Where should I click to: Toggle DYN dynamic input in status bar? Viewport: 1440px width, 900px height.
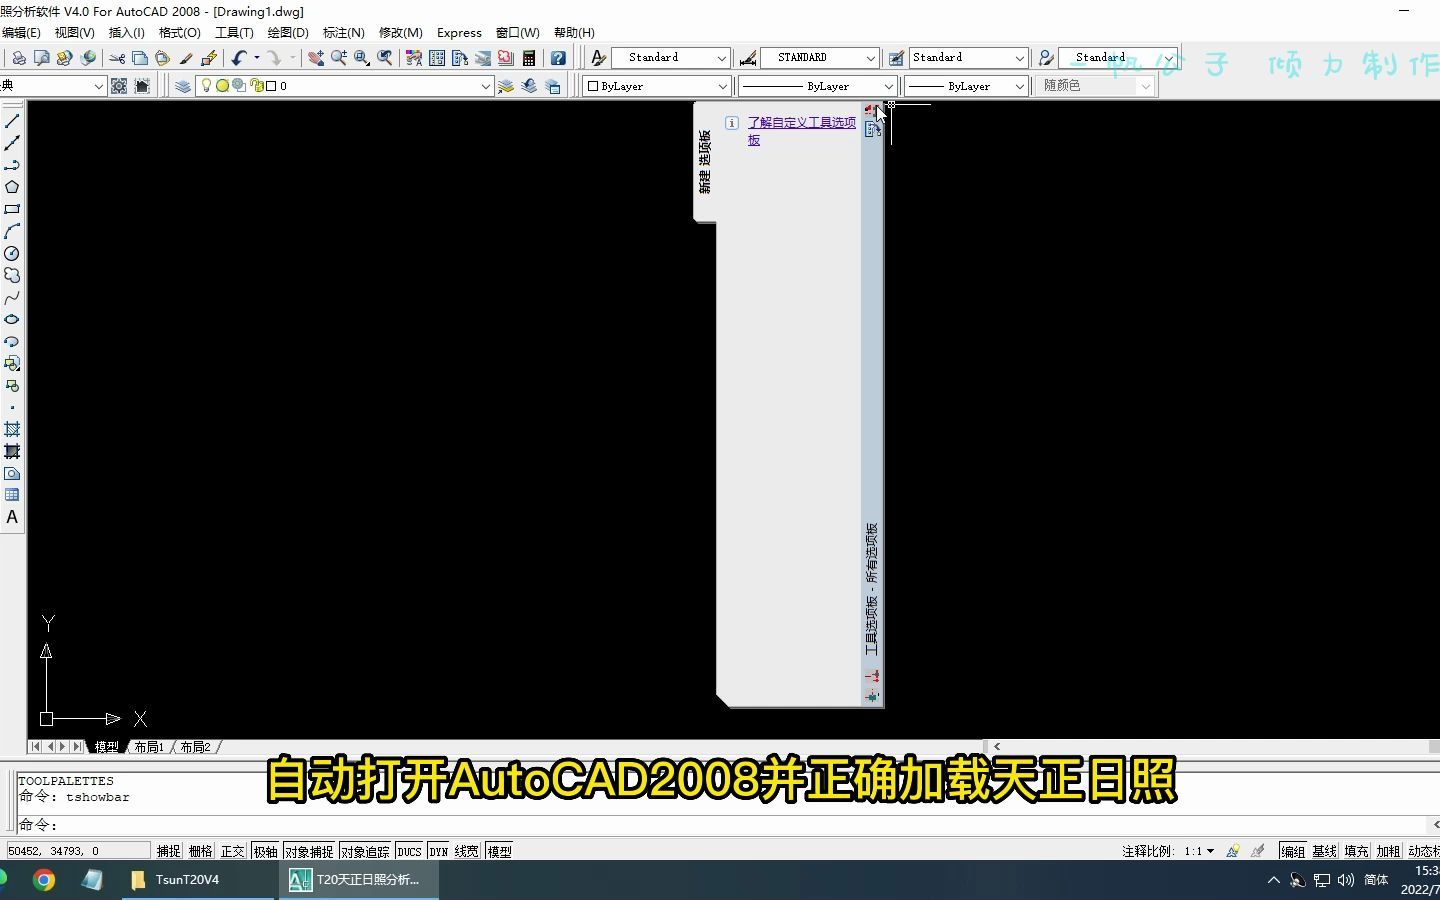[x=439, y=851]
